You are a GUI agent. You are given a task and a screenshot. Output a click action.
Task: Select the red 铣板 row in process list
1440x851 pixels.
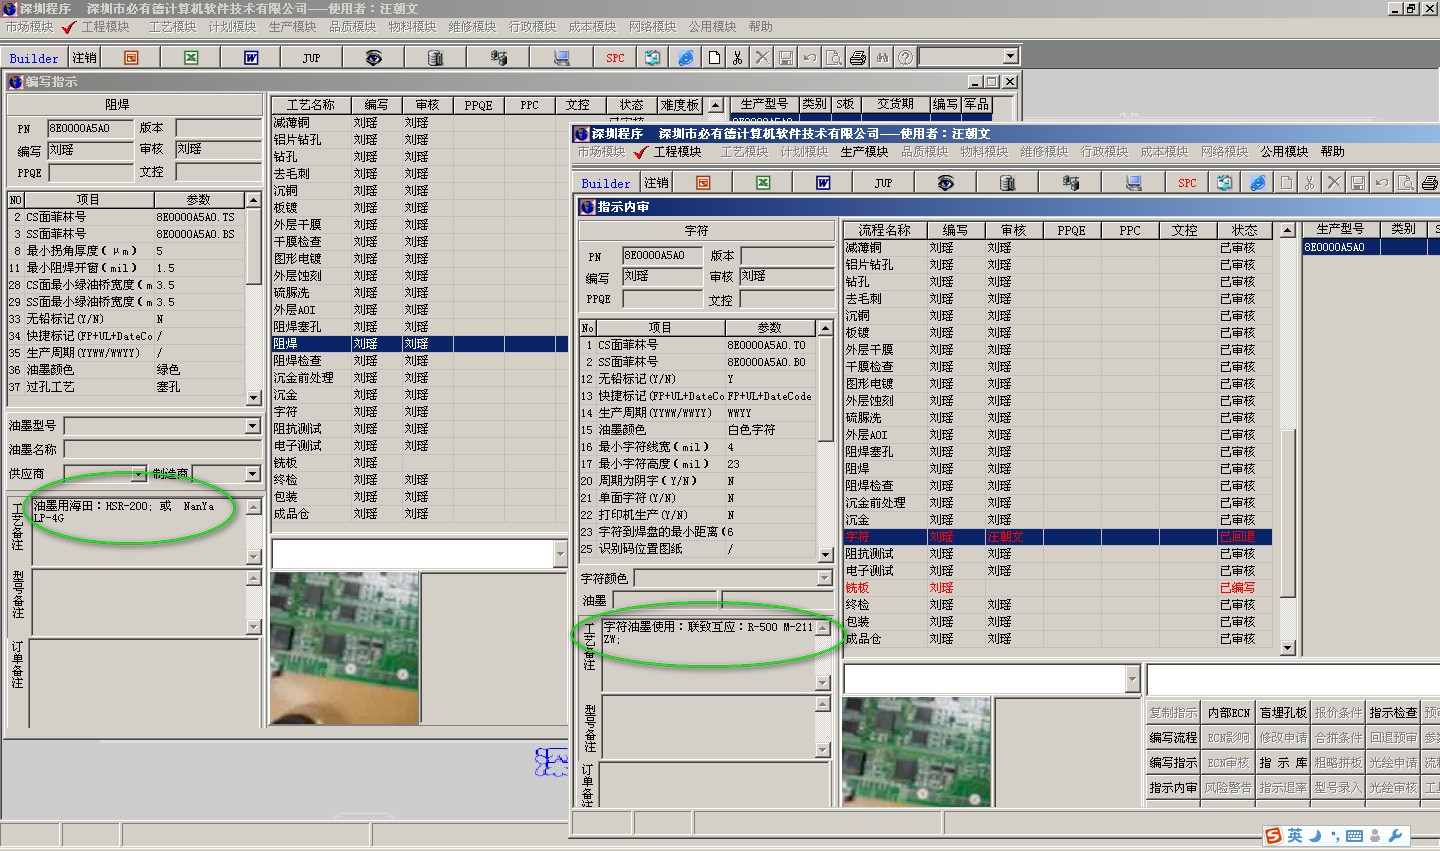(x=858, y=588)
